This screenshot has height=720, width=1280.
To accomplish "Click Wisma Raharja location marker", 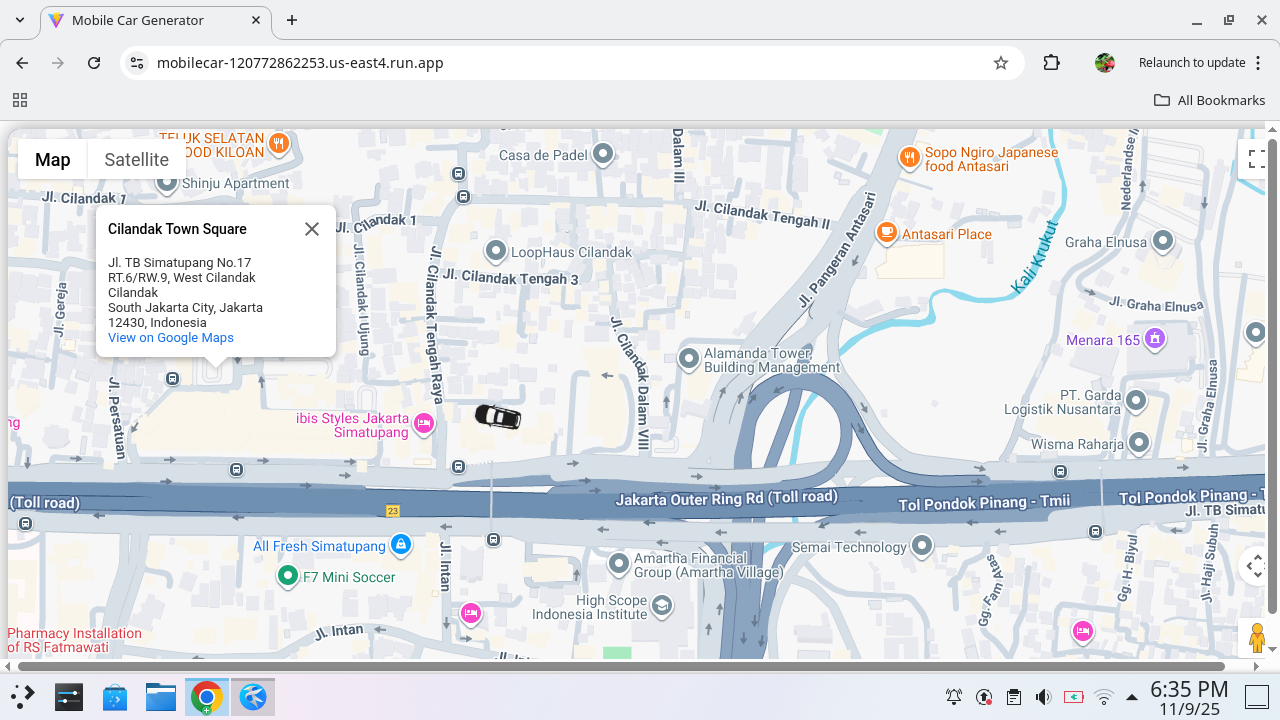I will [1139, 443].
